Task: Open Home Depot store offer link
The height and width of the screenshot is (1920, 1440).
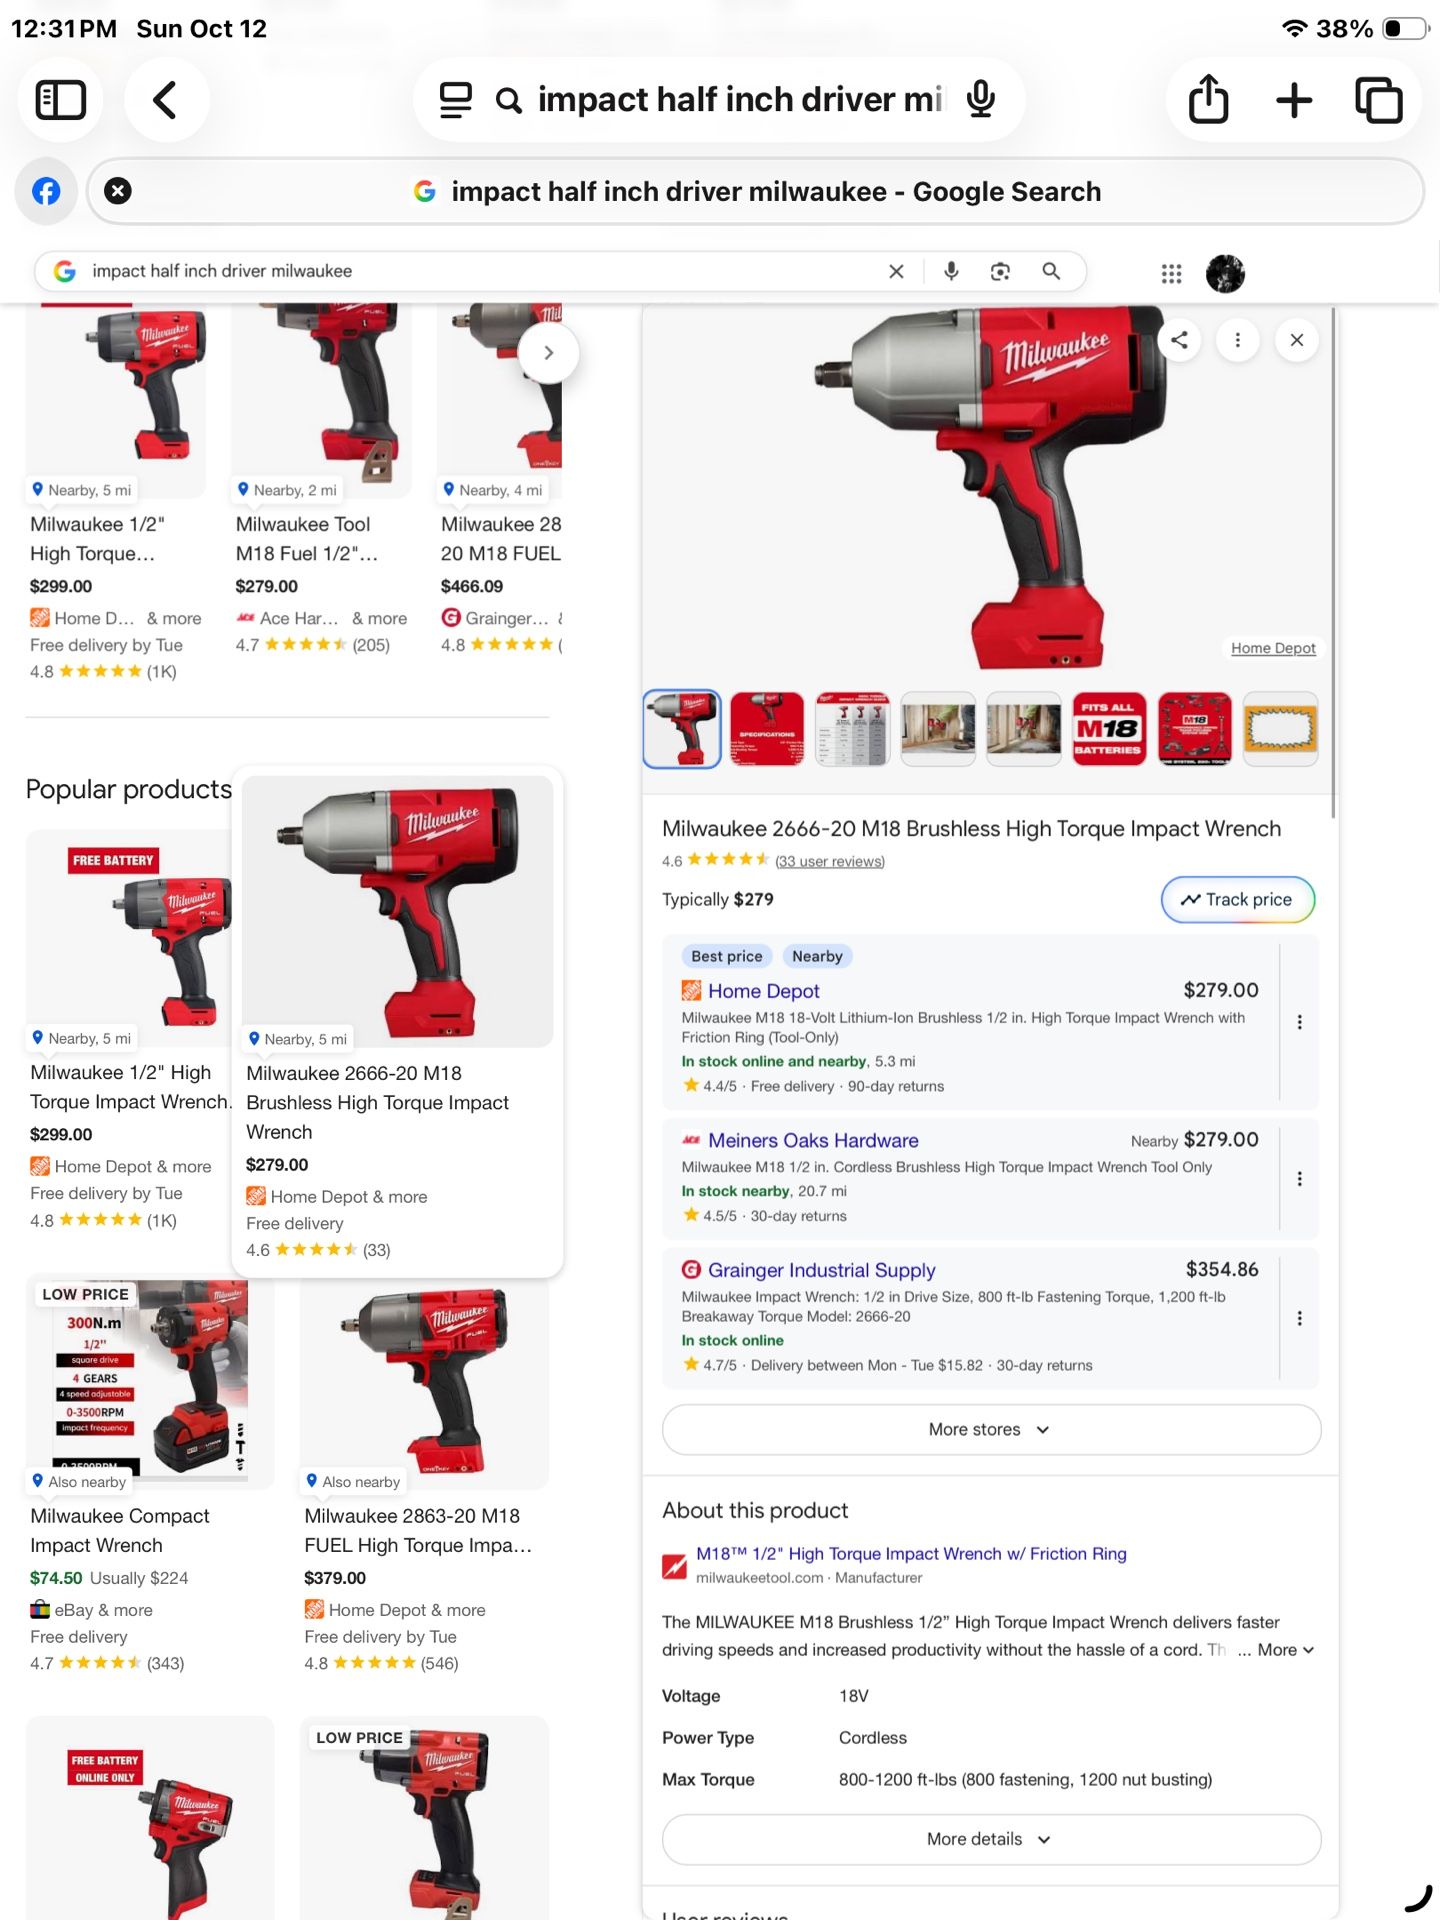Action: pos(763,991)
